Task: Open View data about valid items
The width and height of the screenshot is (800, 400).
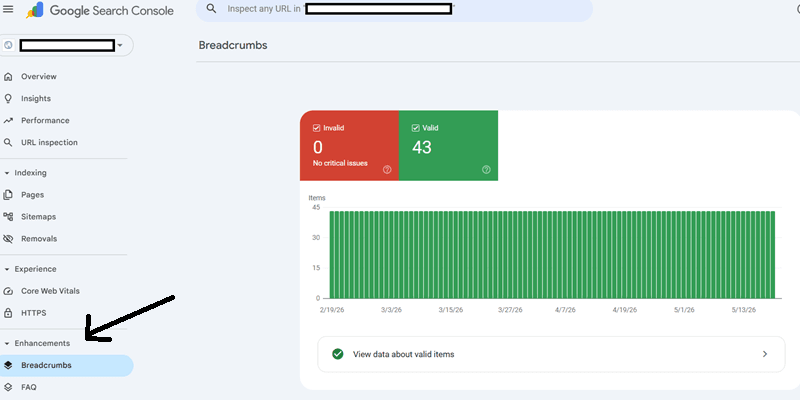Action: point(551,354)
